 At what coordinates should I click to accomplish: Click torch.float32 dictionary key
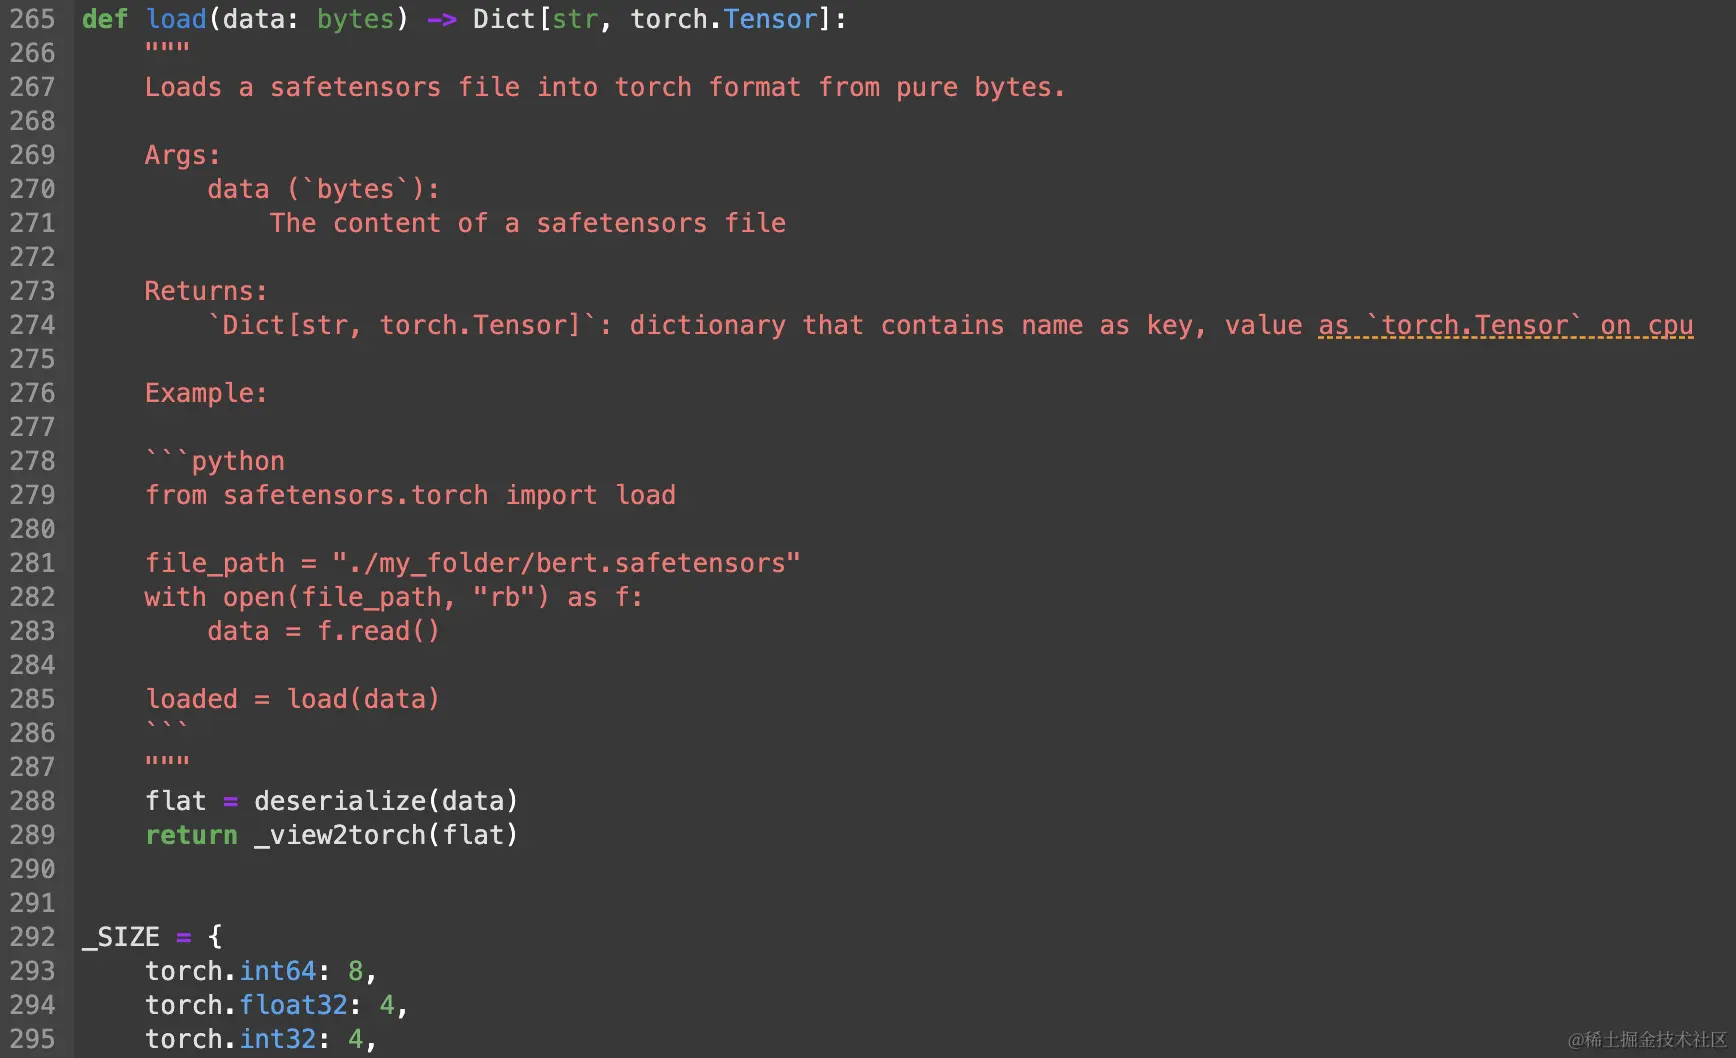pos(246,1005)
